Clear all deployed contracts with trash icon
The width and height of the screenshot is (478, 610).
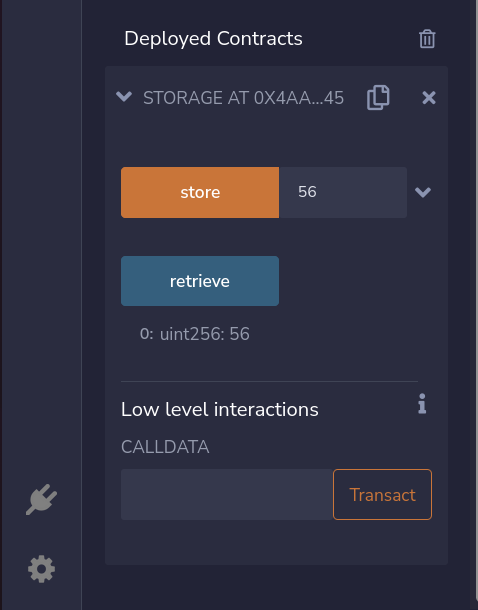tap(427, 39)
